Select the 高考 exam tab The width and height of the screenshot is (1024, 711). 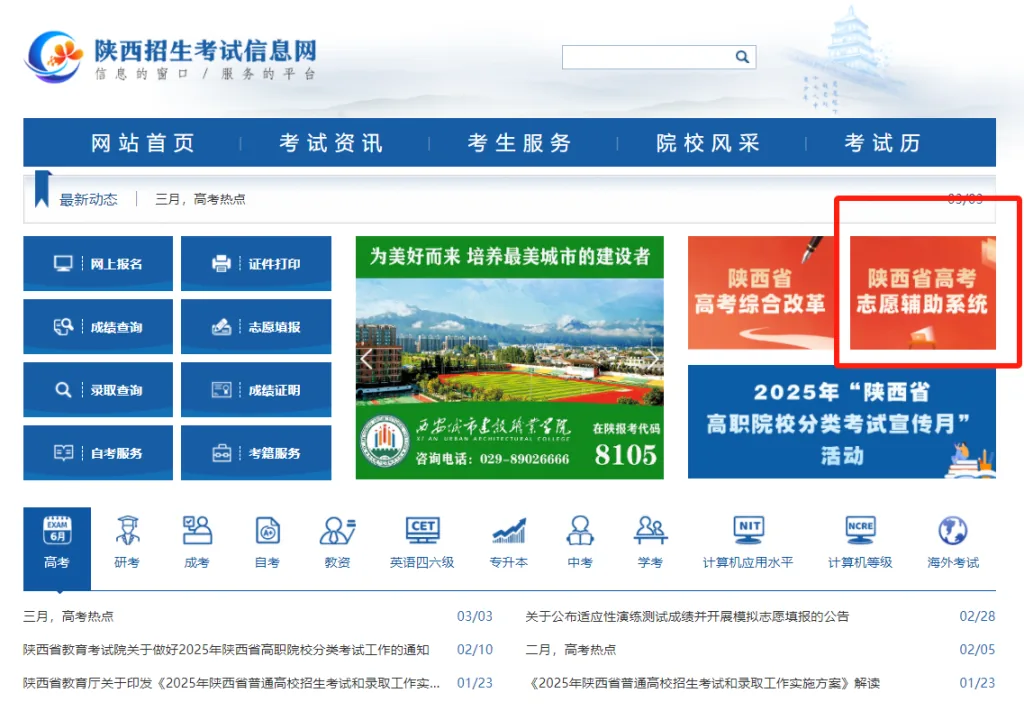point(57,548)
